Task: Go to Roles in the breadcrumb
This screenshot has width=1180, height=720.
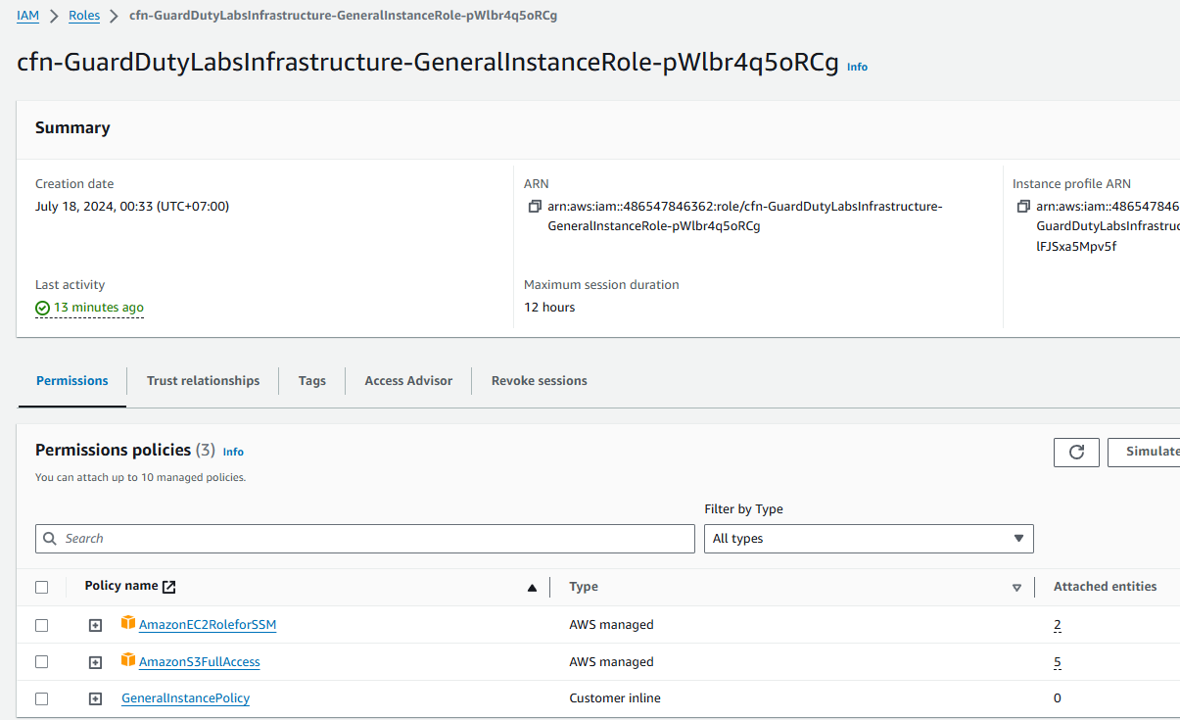Action: (84, 16)
